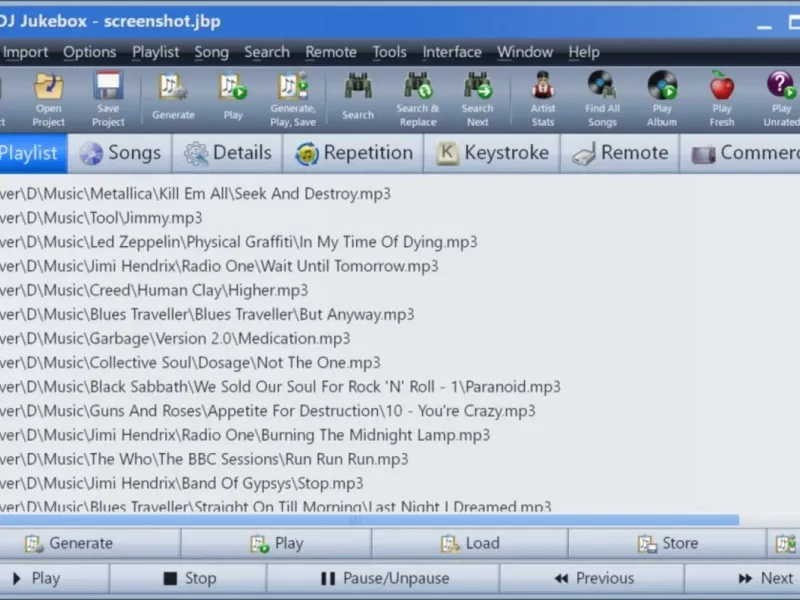
Task: Select Black Sabbath Paranoid.mp3 row
Action: [400, 387]
